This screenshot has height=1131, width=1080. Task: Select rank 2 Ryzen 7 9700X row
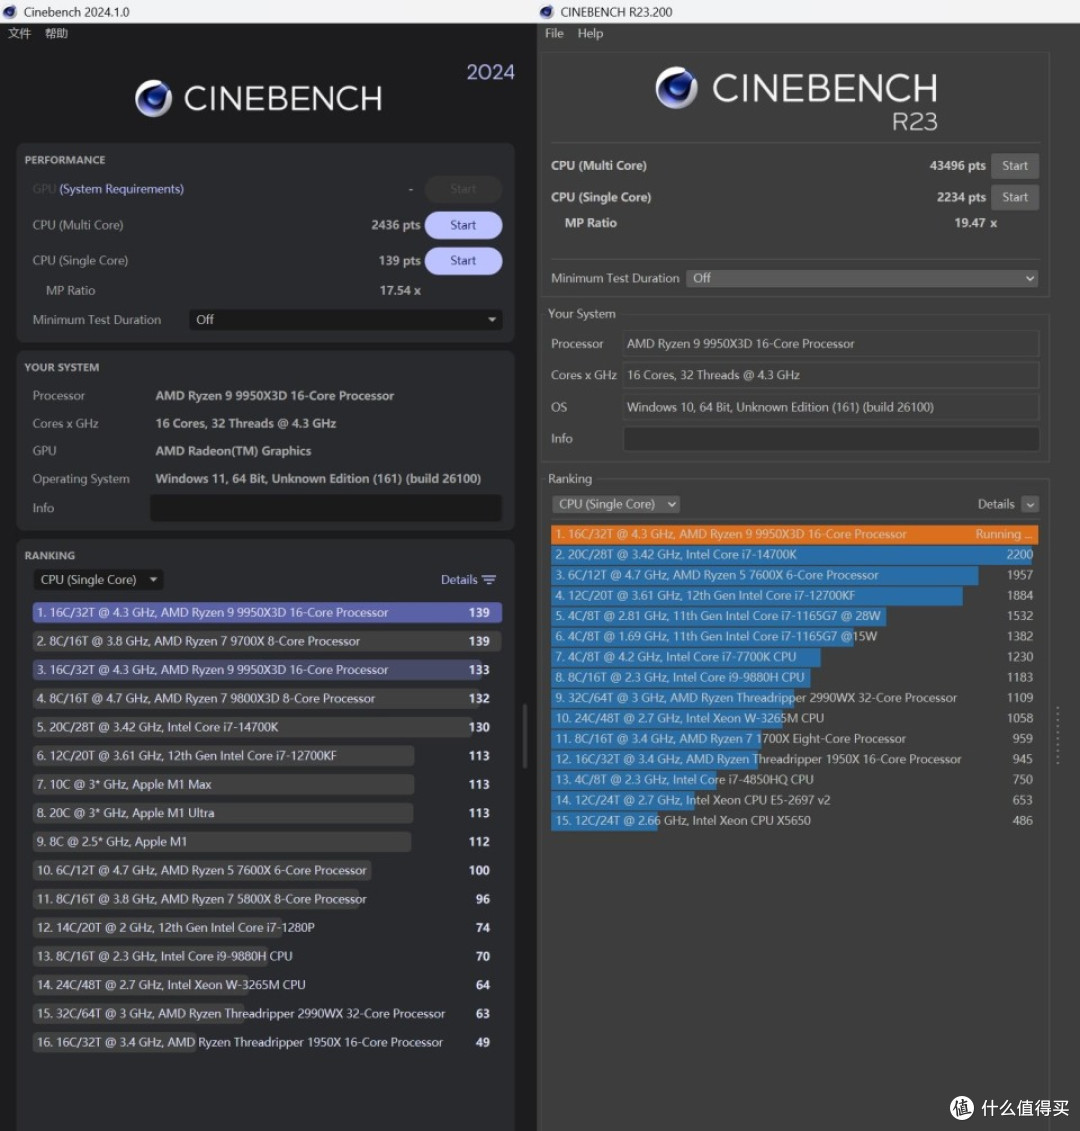267,641
